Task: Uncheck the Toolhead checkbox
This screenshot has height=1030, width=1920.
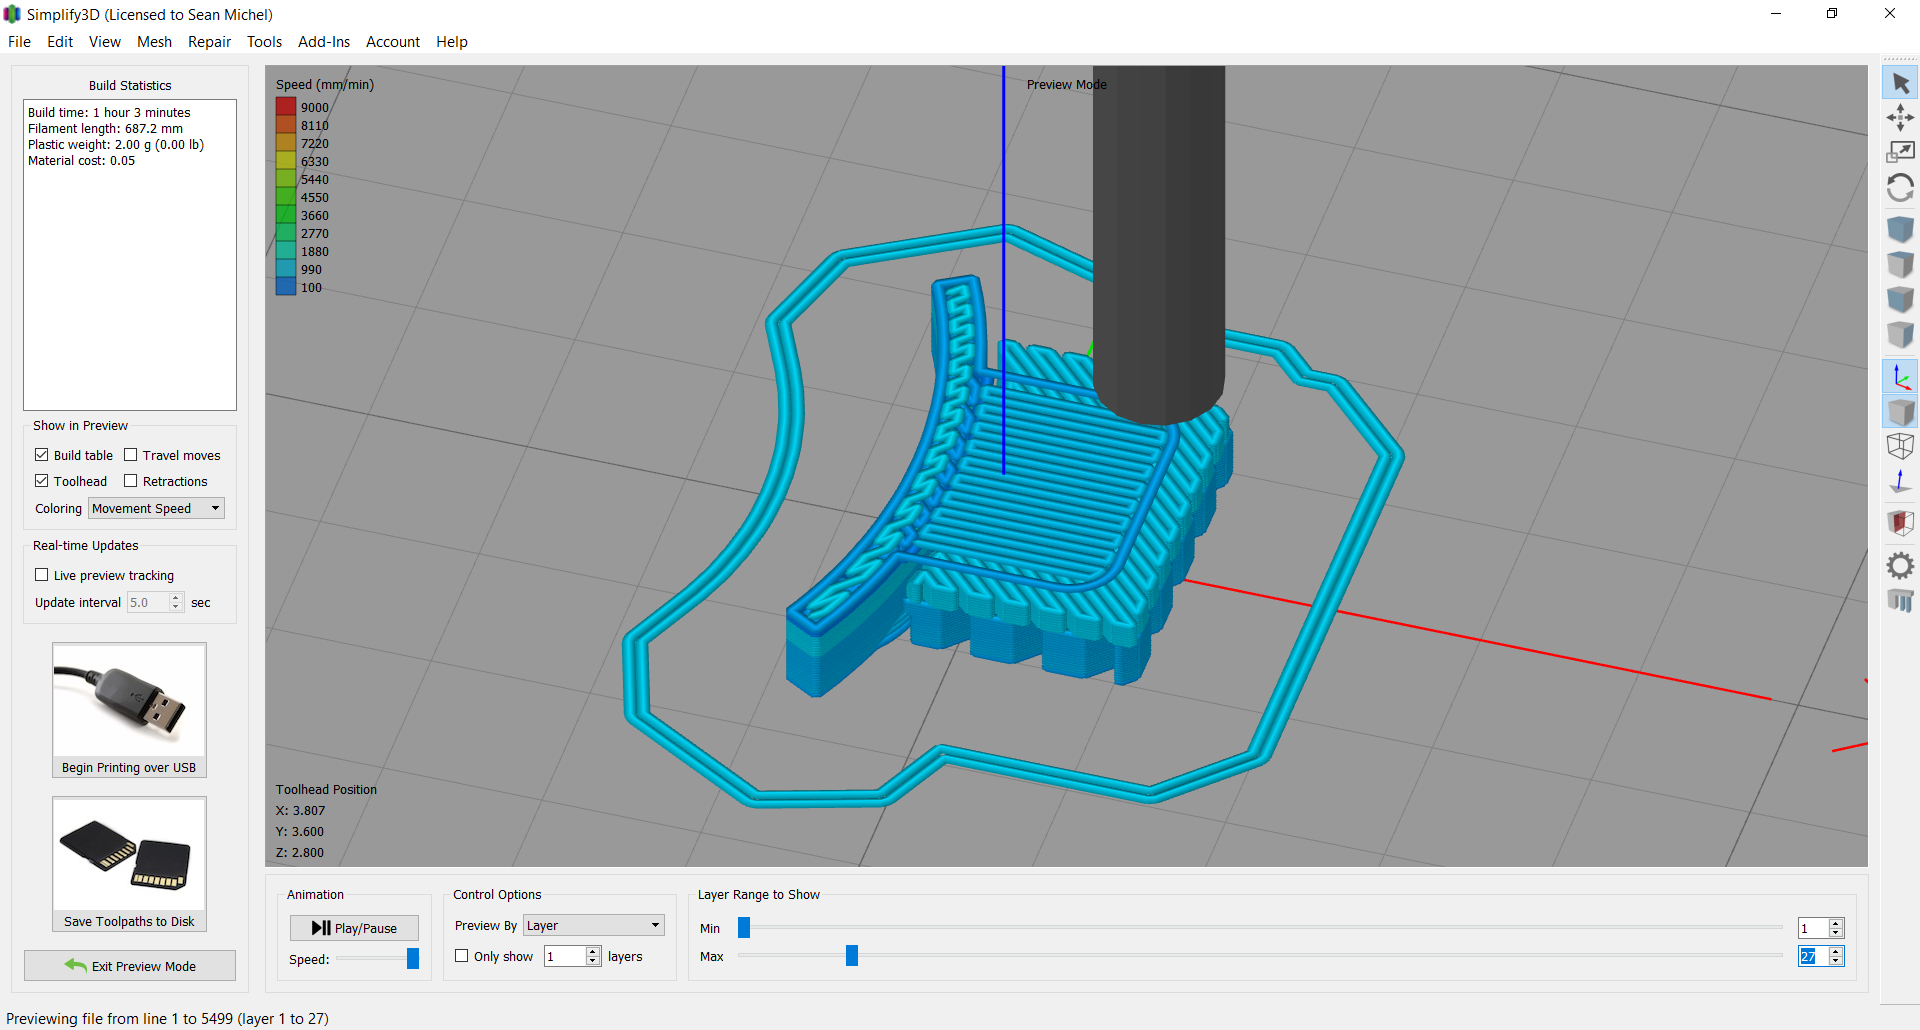Action: tap(42, 481)
